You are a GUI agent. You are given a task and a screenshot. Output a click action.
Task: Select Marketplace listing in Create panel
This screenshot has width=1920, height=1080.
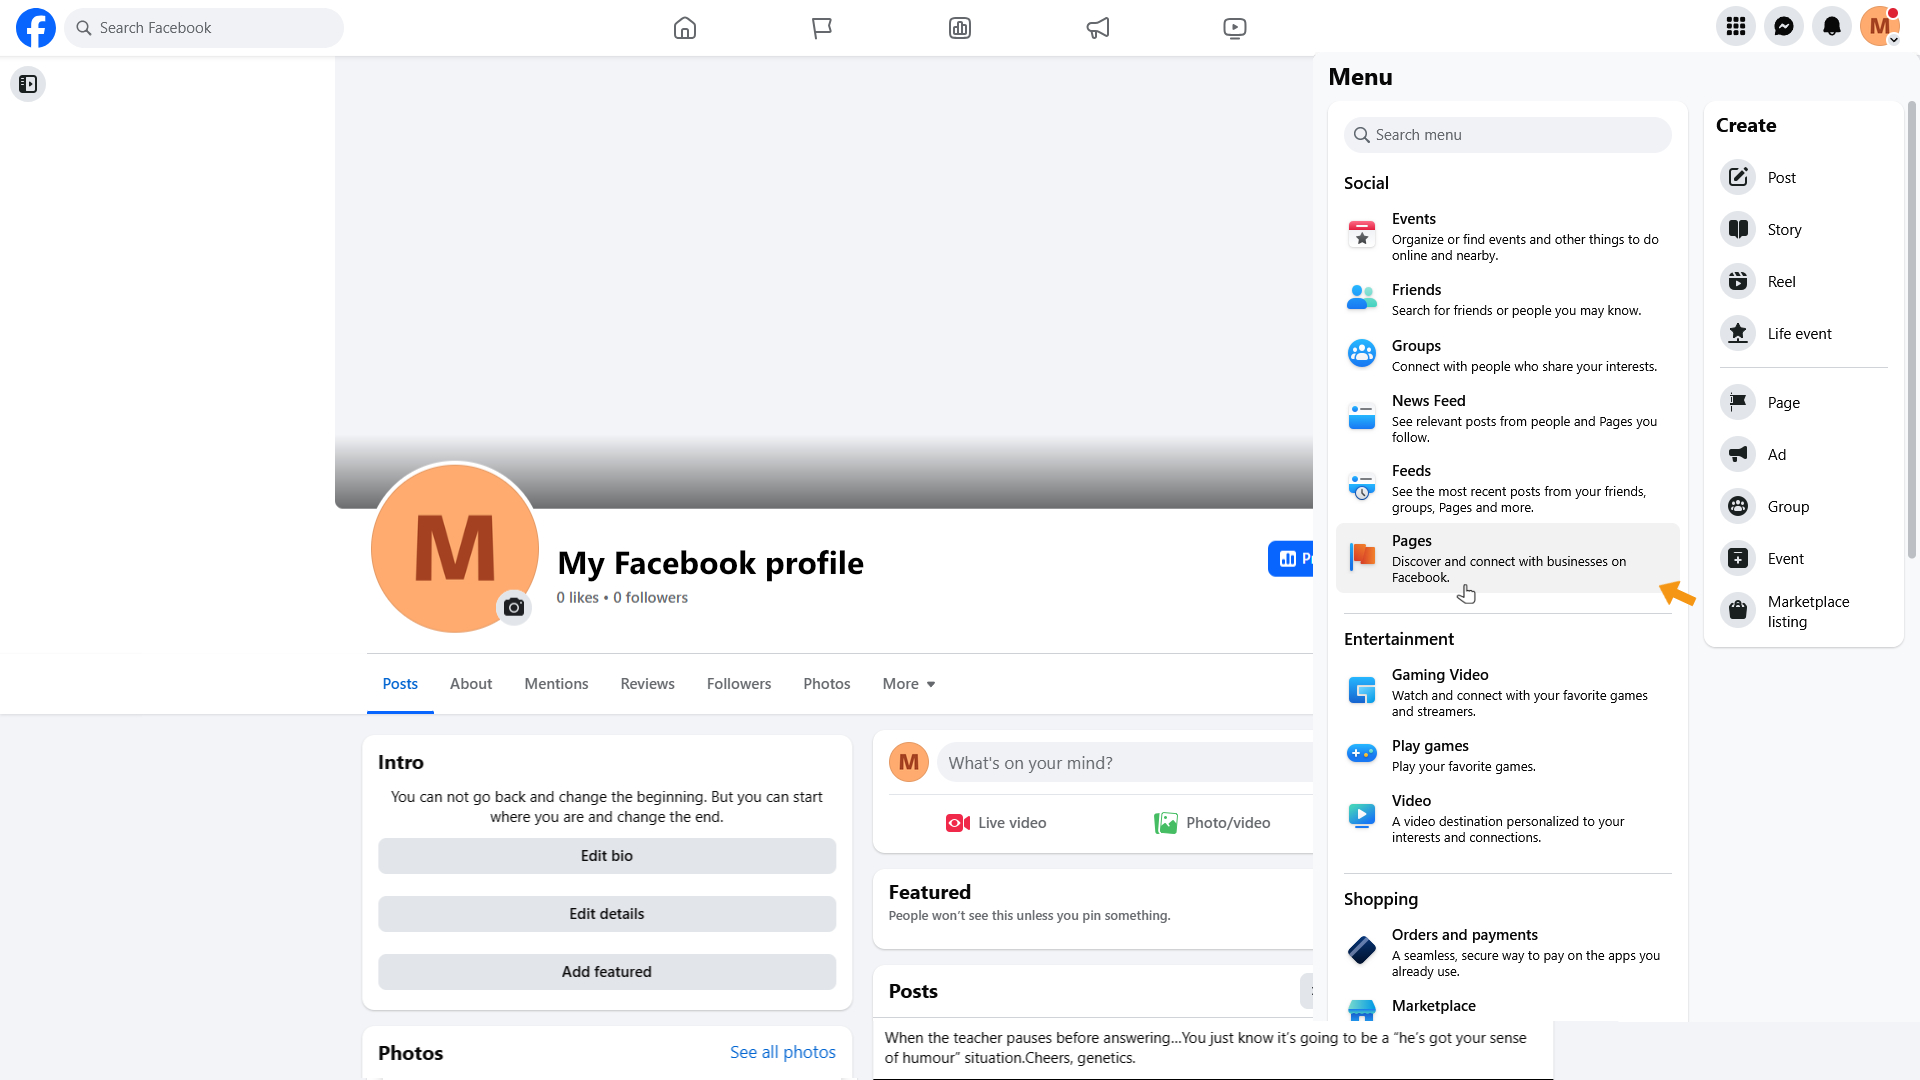pyautogui.click(x=1803, y=611)
